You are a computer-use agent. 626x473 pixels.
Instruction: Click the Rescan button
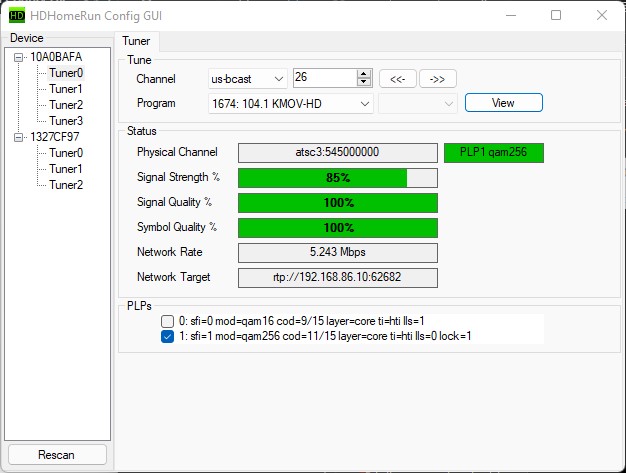57,455
